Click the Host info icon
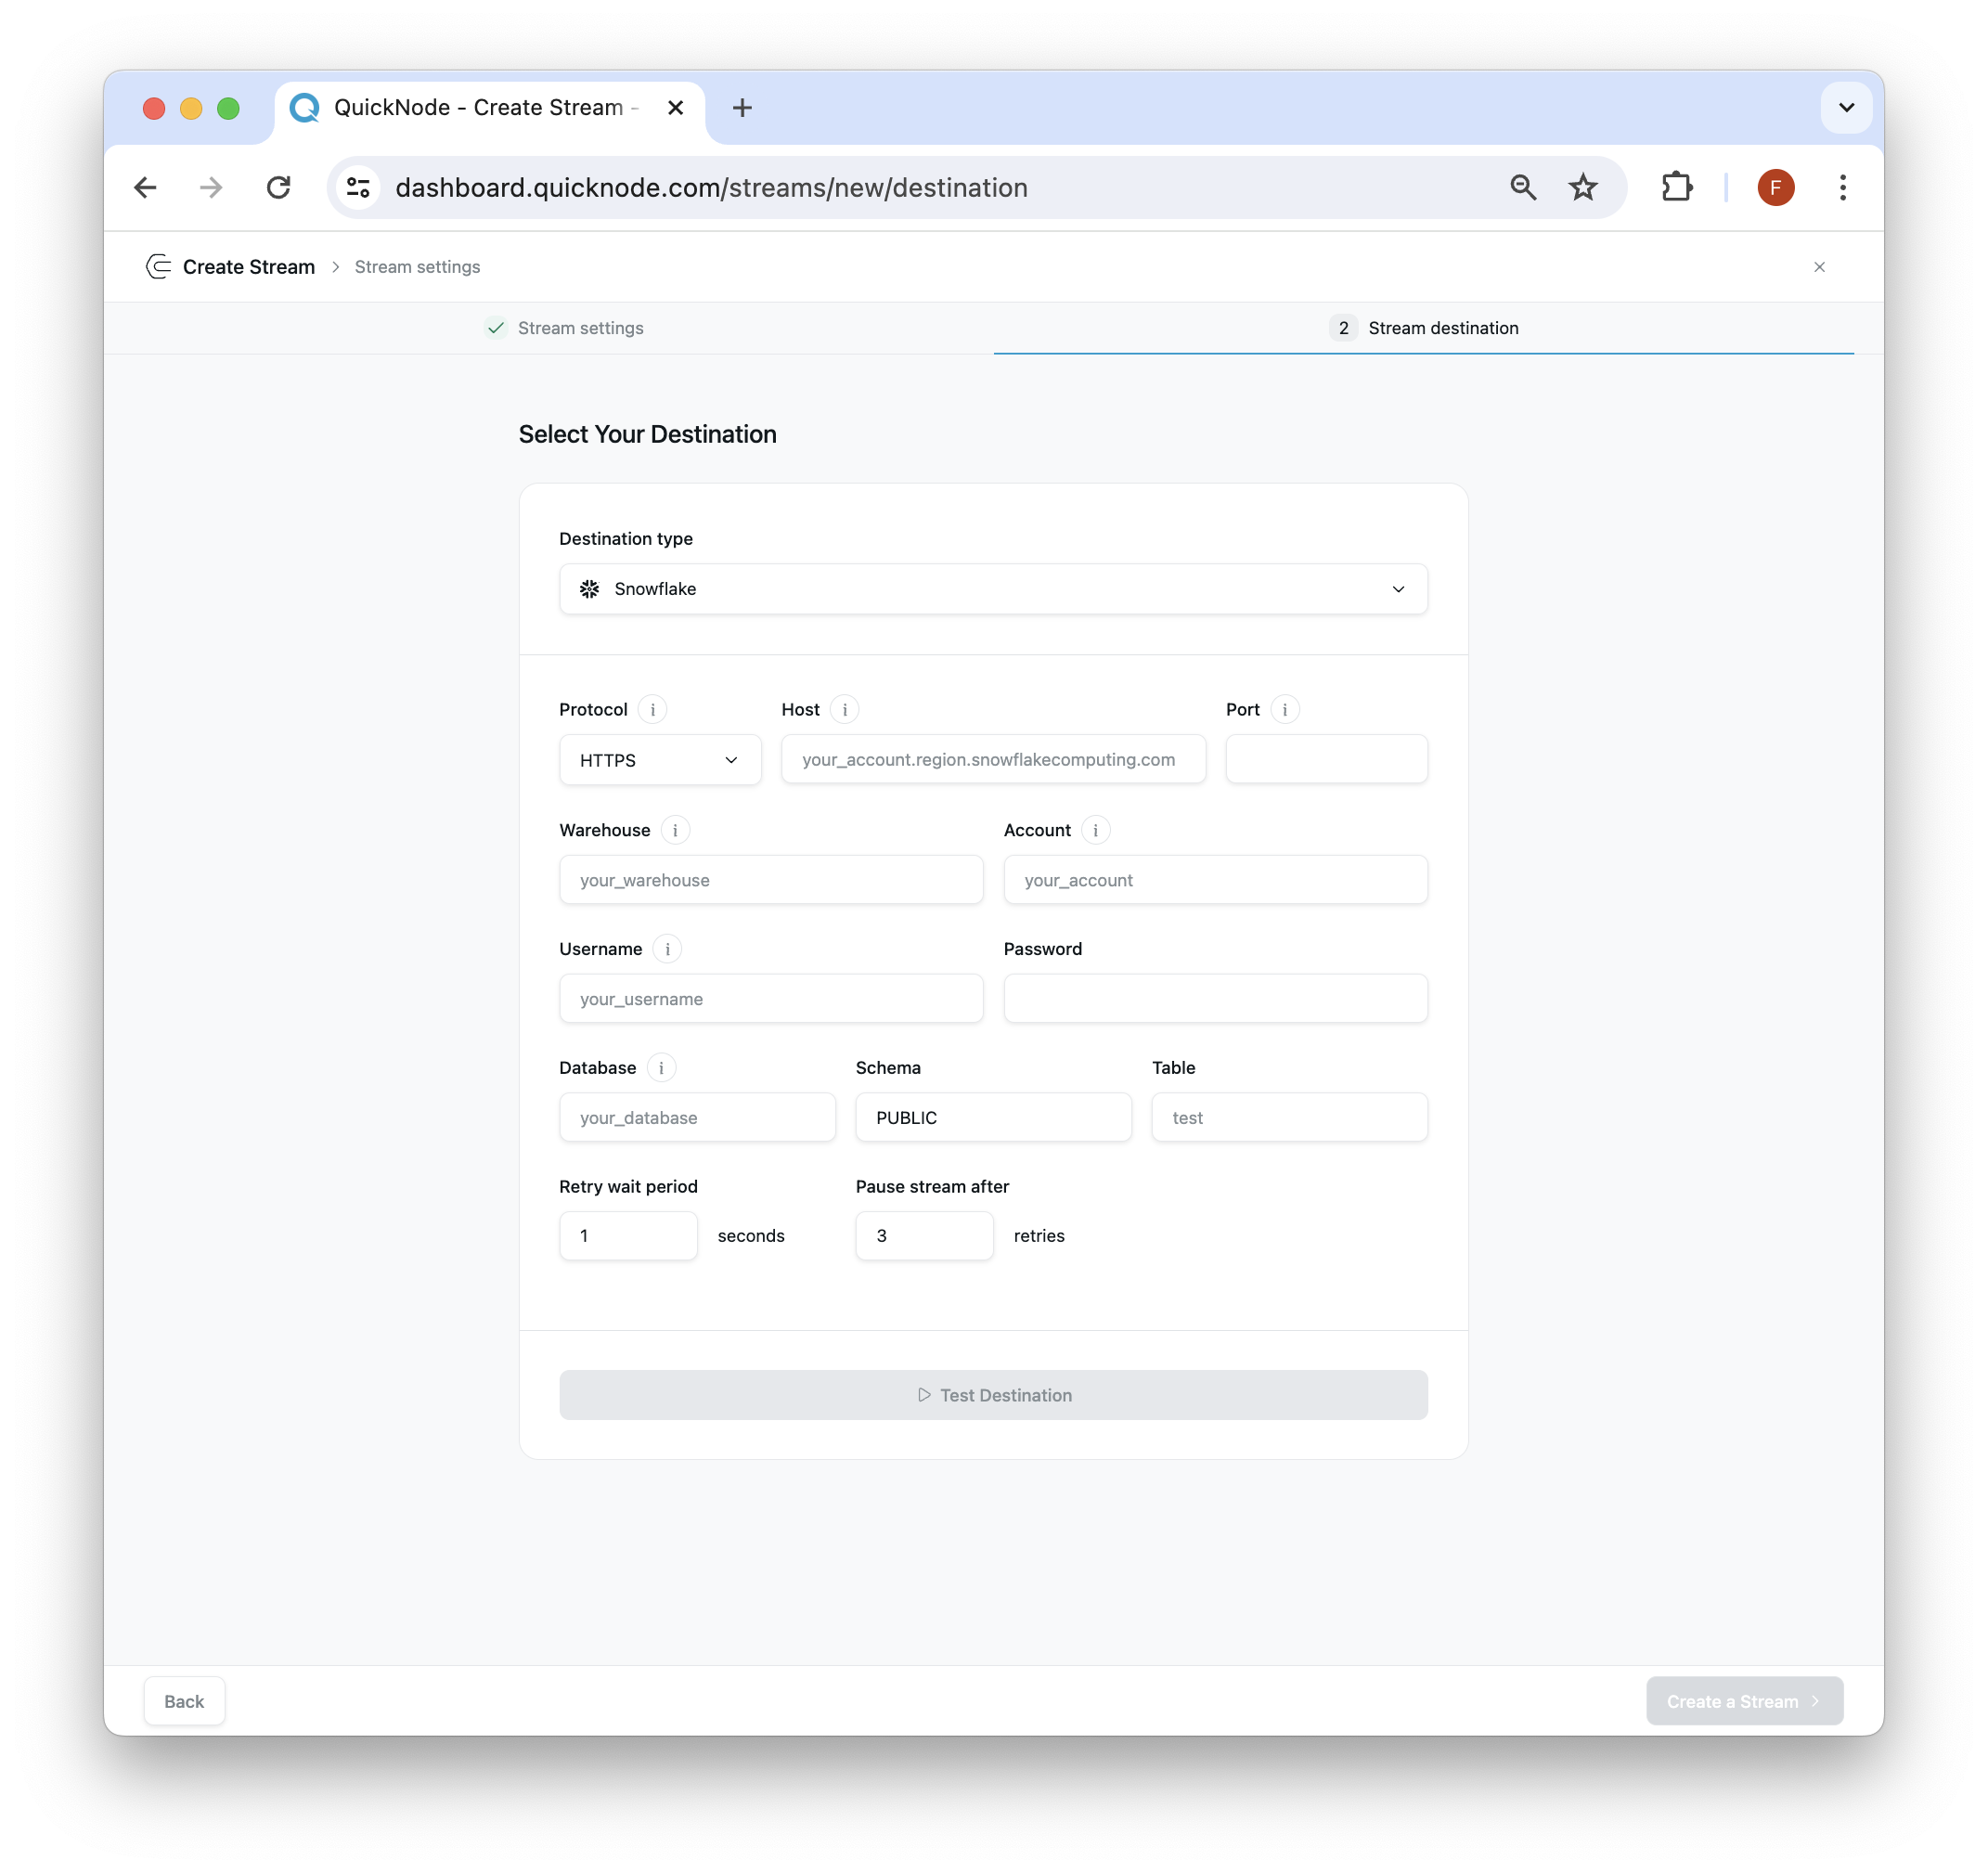The height and width of the screenshot is (1873, 1988). point(844,709)
